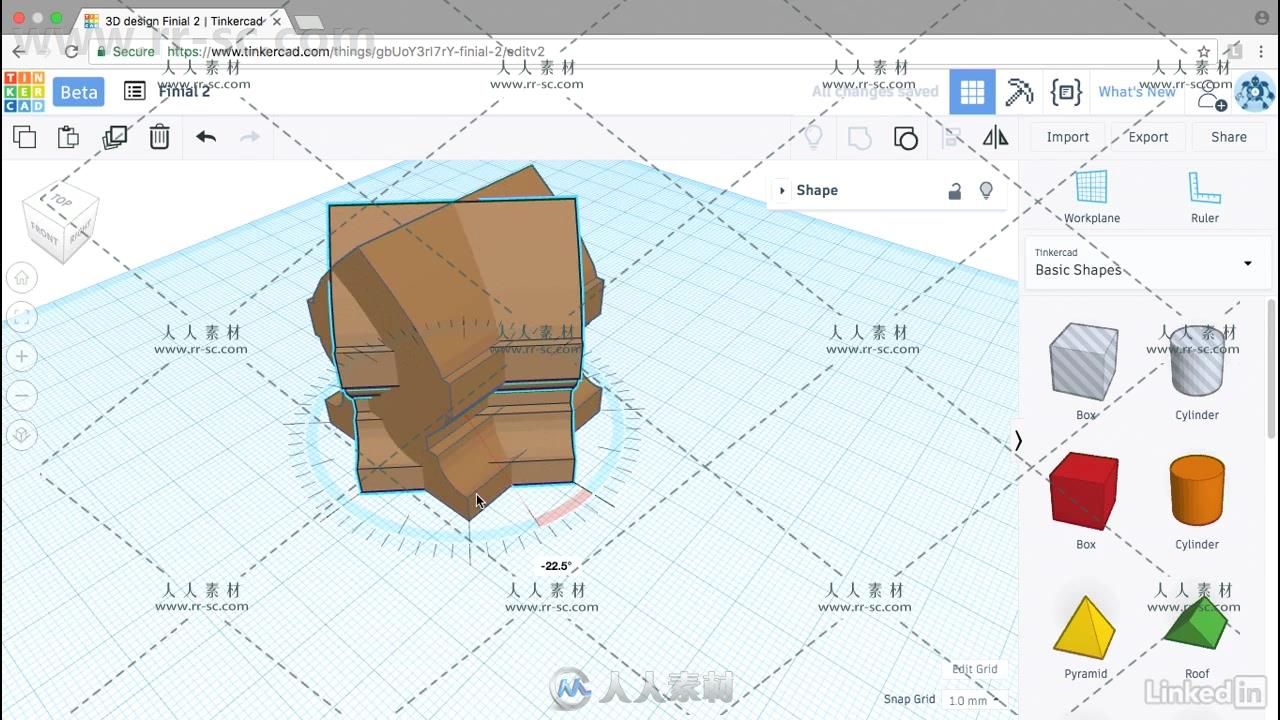
Task: Pick the yellow Pyramid shape
Action: (x=1084, y=628)
